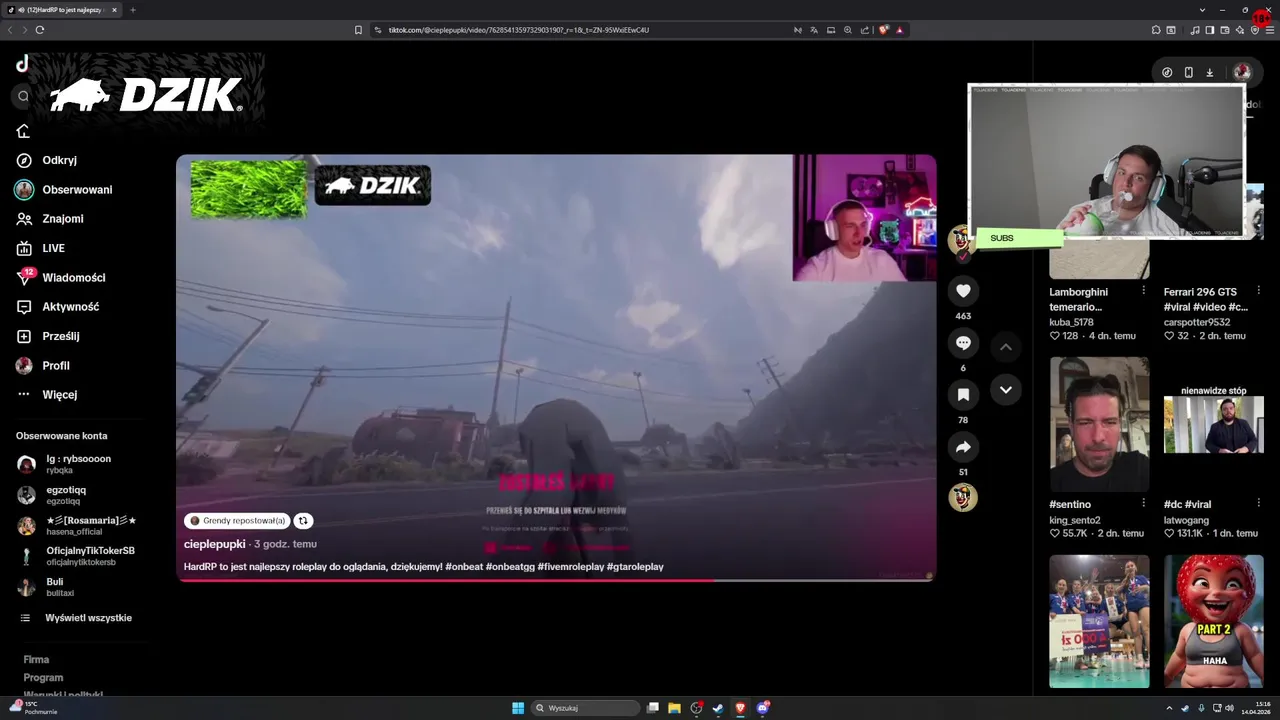Open the browser extensions puzzle icon
The image size is (1280, 720).
point(1155,30)
